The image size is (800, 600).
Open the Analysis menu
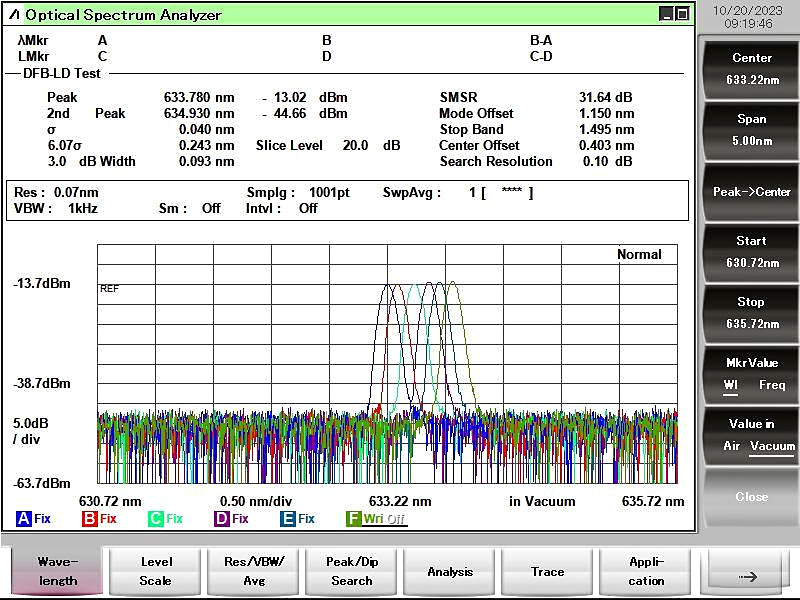tap(450, 571)
